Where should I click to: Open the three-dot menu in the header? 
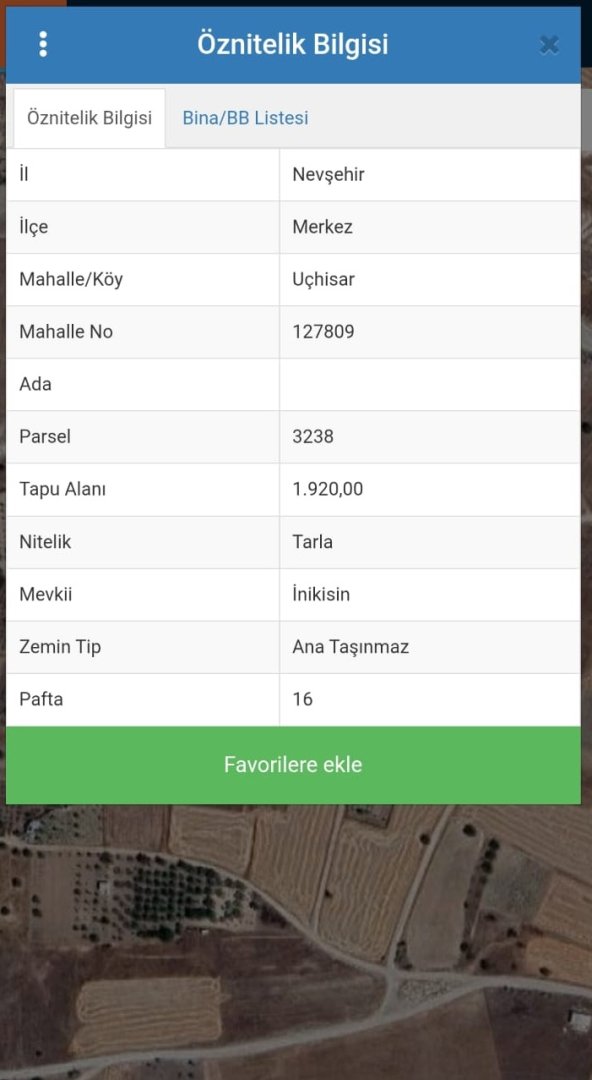[x=43, y=44]
